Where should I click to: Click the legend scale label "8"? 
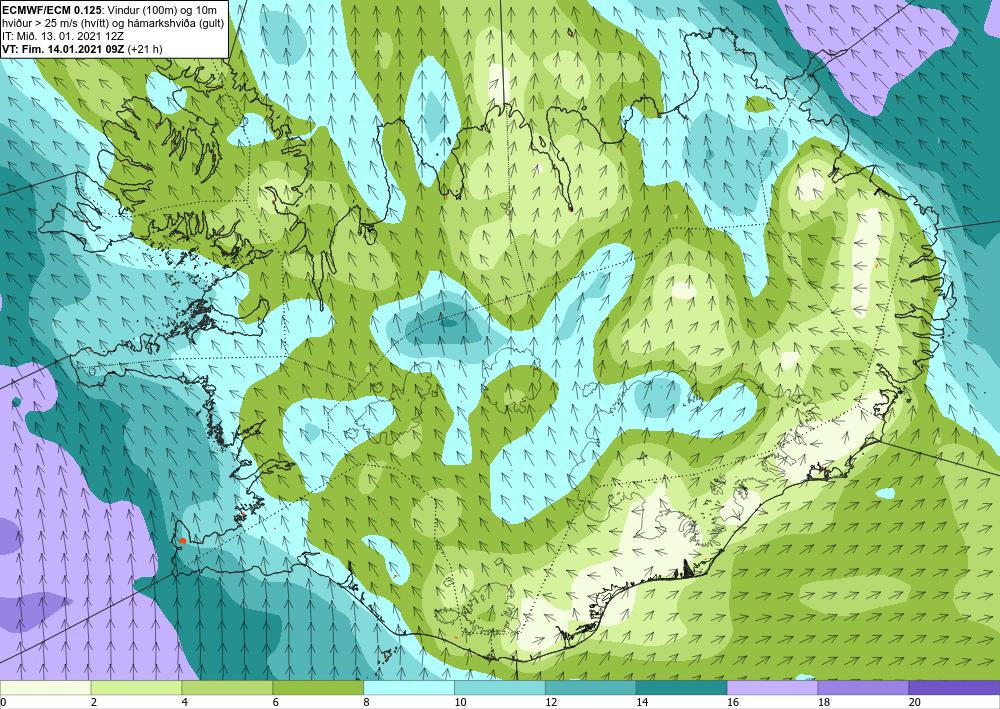[x=367, y=702]
